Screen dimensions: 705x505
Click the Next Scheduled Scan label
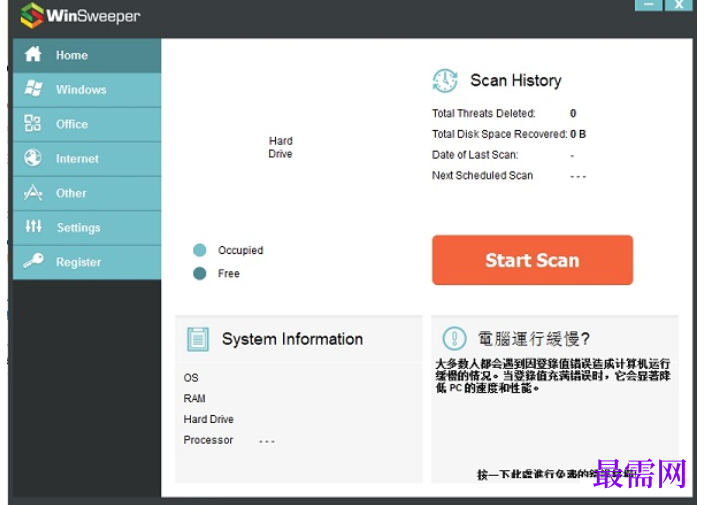pos(482,175)
